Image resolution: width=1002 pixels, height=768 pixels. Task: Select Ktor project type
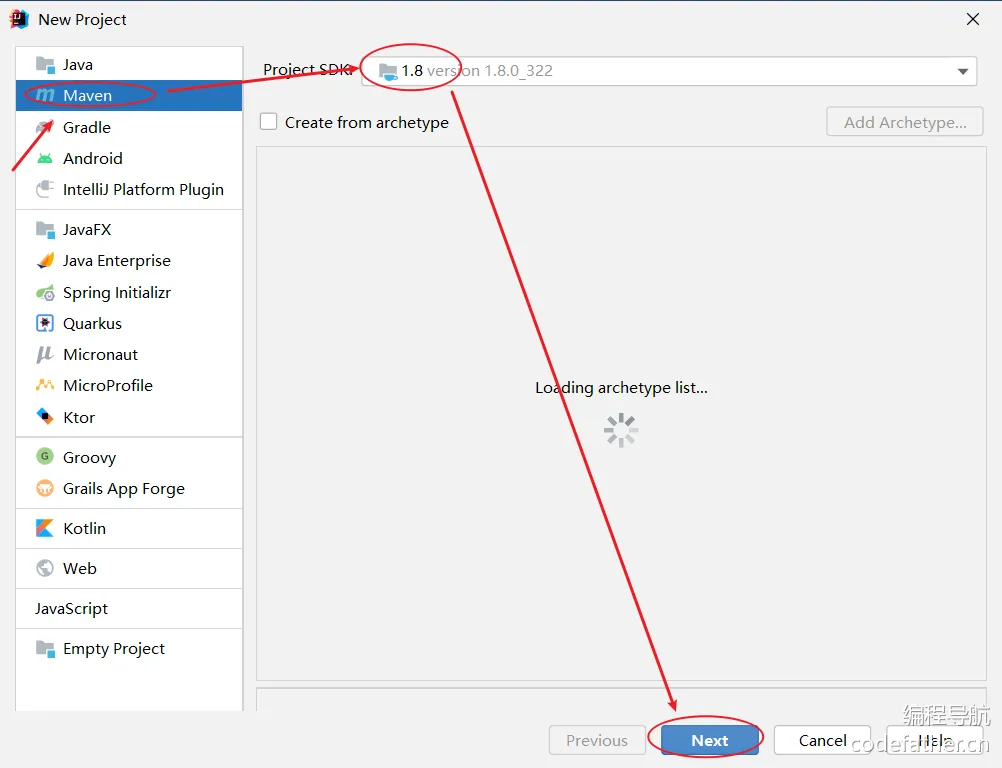tap(129, 417)
